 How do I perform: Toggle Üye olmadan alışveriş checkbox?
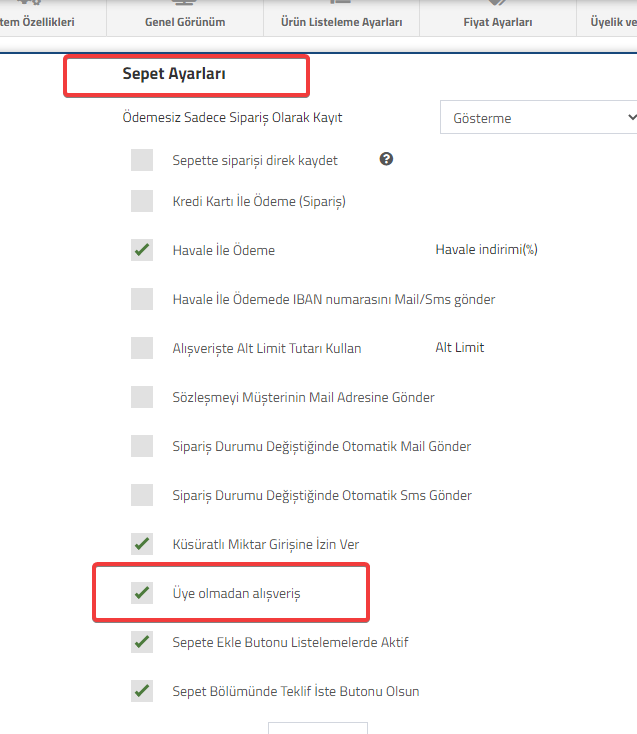tap(142, 593)
